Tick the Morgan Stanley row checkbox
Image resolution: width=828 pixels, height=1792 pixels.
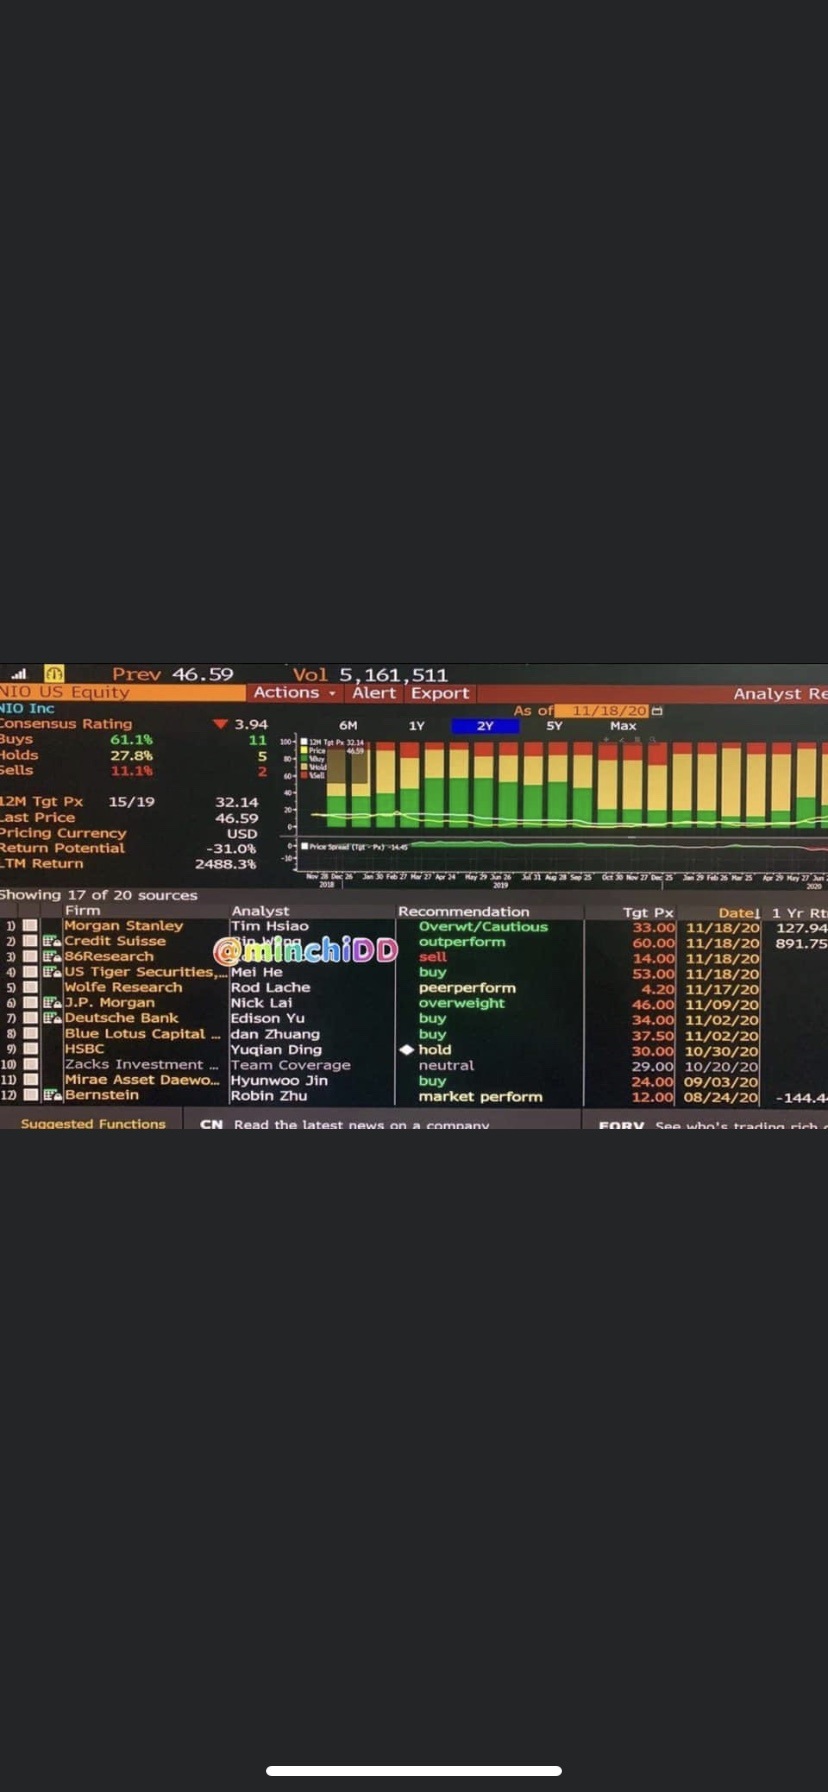[30, 926]
